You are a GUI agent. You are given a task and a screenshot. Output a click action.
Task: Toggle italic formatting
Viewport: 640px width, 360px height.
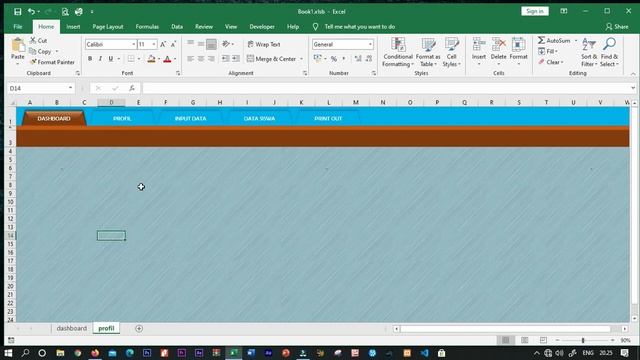(100, 59)
